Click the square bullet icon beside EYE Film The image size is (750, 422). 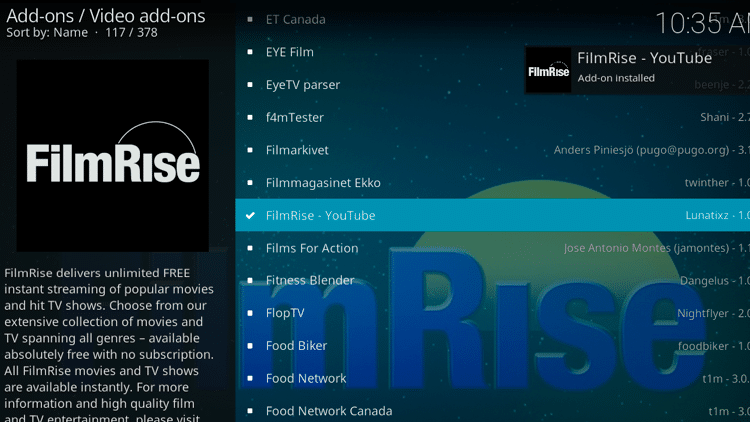point(250,52)
